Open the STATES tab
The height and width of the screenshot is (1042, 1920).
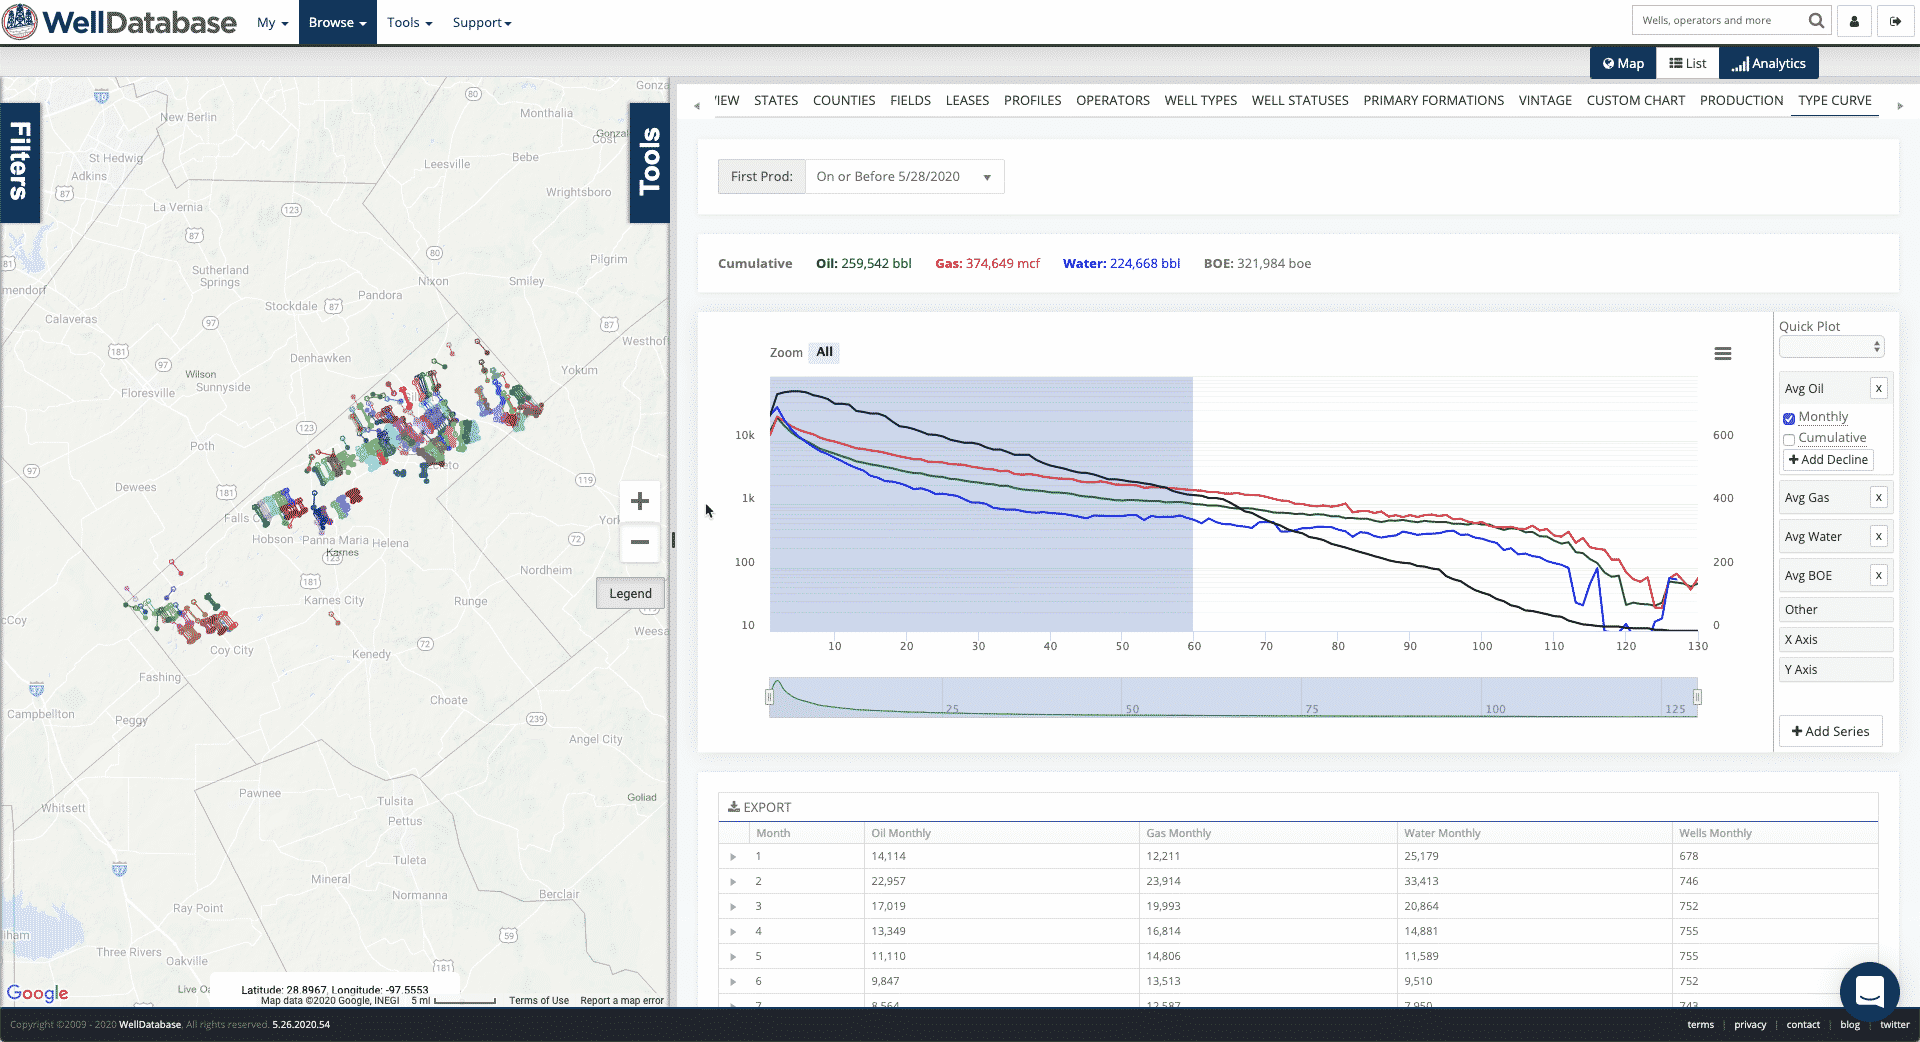[776, 100]
